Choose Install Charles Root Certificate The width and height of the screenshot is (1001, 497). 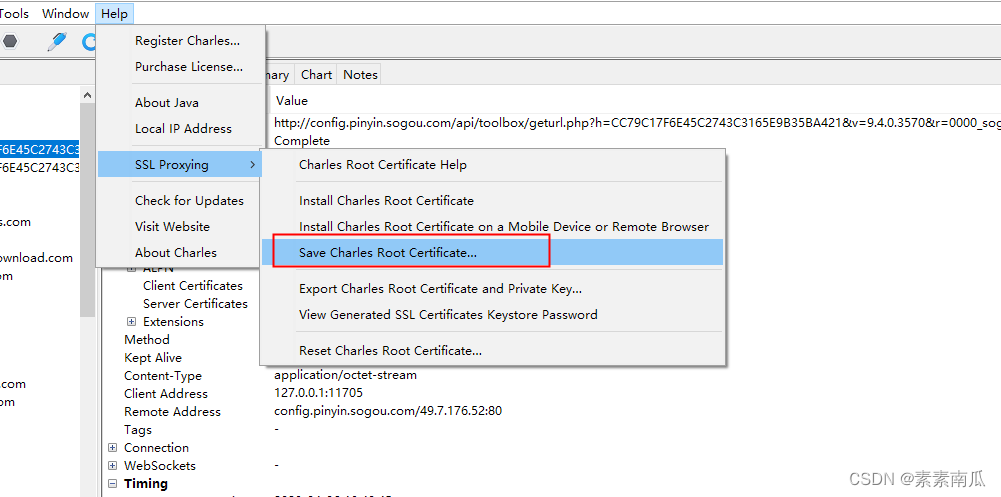[x=386, y=200]
